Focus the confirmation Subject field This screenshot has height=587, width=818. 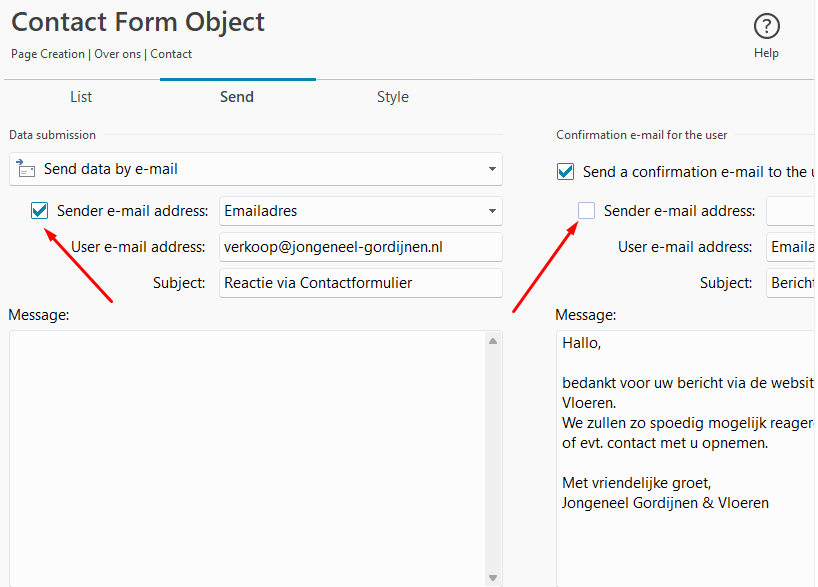tap(791, 283)
